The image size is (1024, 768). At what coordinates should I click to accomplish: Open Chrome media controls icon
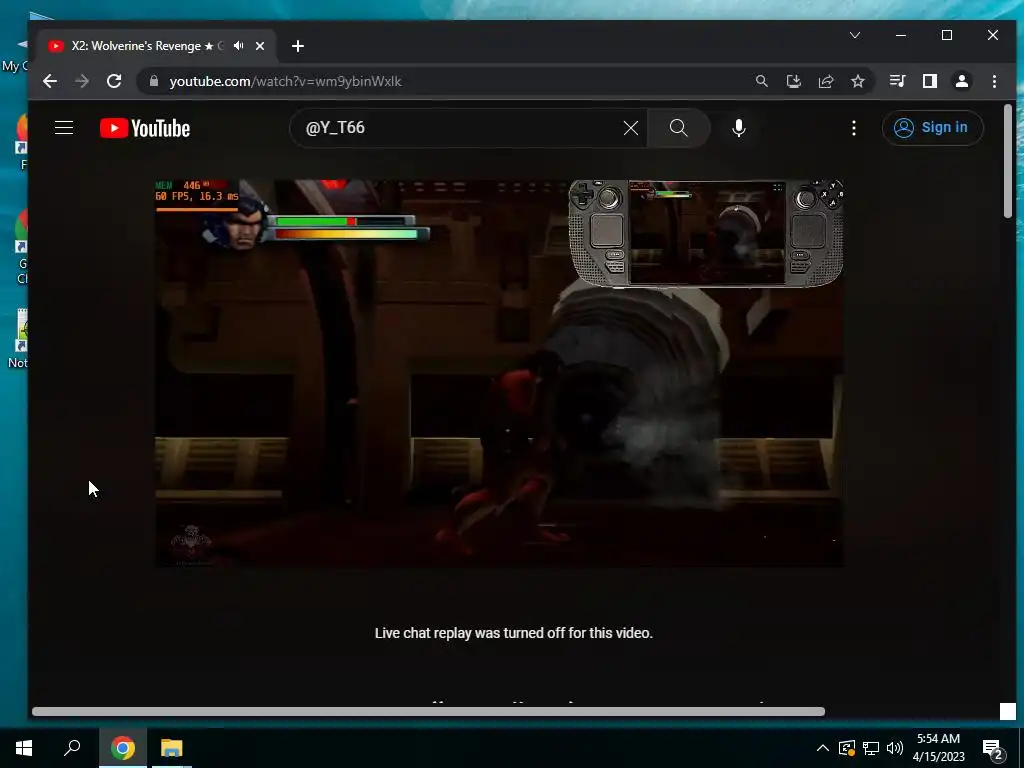[897, 81]
